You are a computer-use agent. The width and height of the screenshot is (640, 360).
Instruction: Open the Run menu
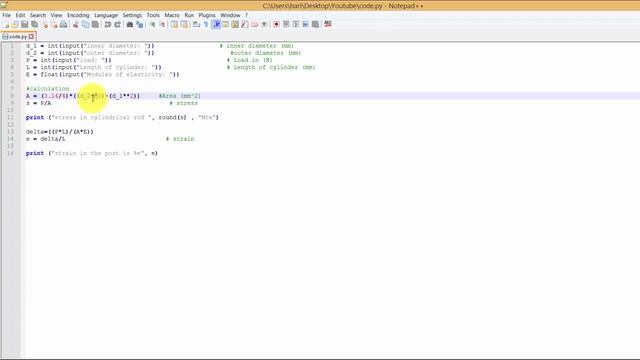(x=189, y=15)
